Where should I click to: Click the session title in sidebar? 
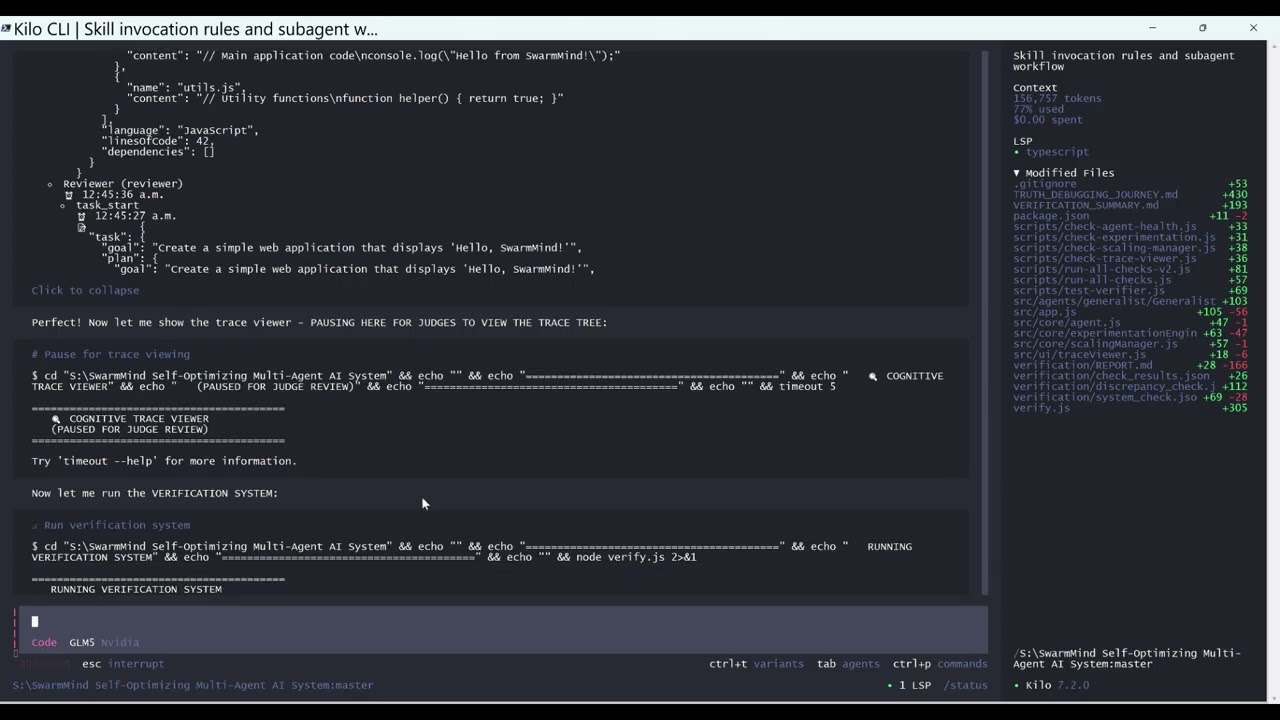tap(1123, 61)
